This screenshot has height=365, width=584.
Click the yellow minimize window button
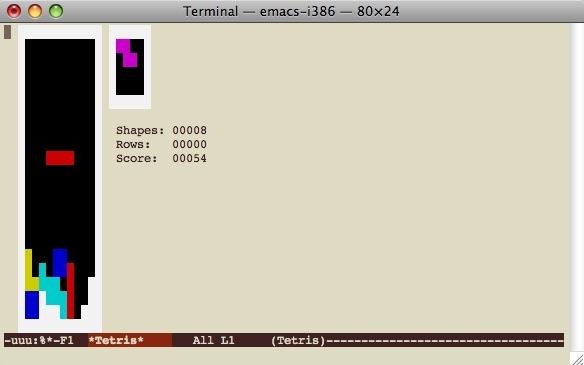tap(35, 11)
